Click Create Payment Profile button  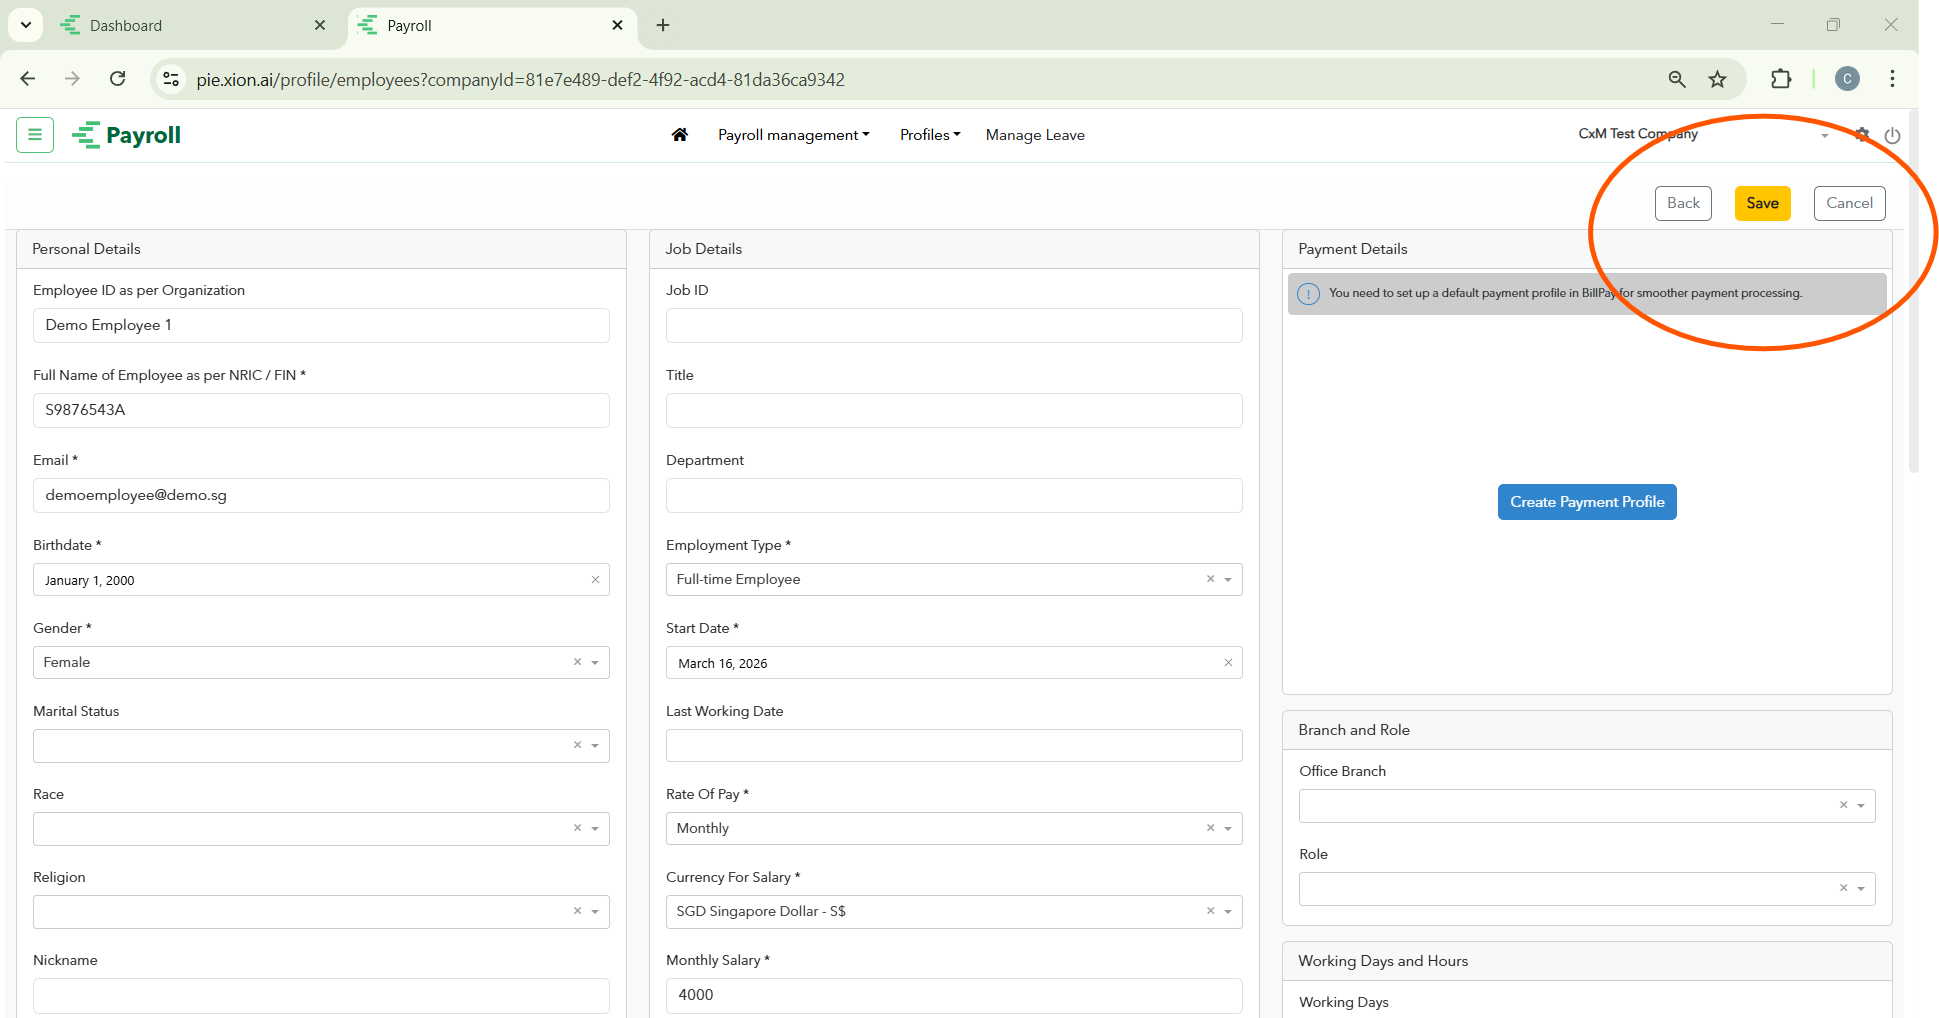[x=1587, y=502]
